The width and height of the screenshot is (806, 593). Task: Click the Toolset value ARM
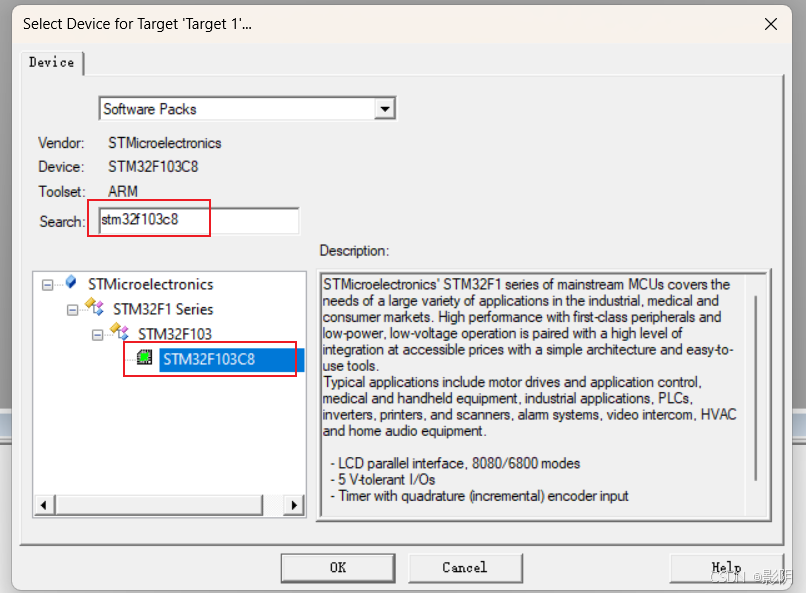123,191
